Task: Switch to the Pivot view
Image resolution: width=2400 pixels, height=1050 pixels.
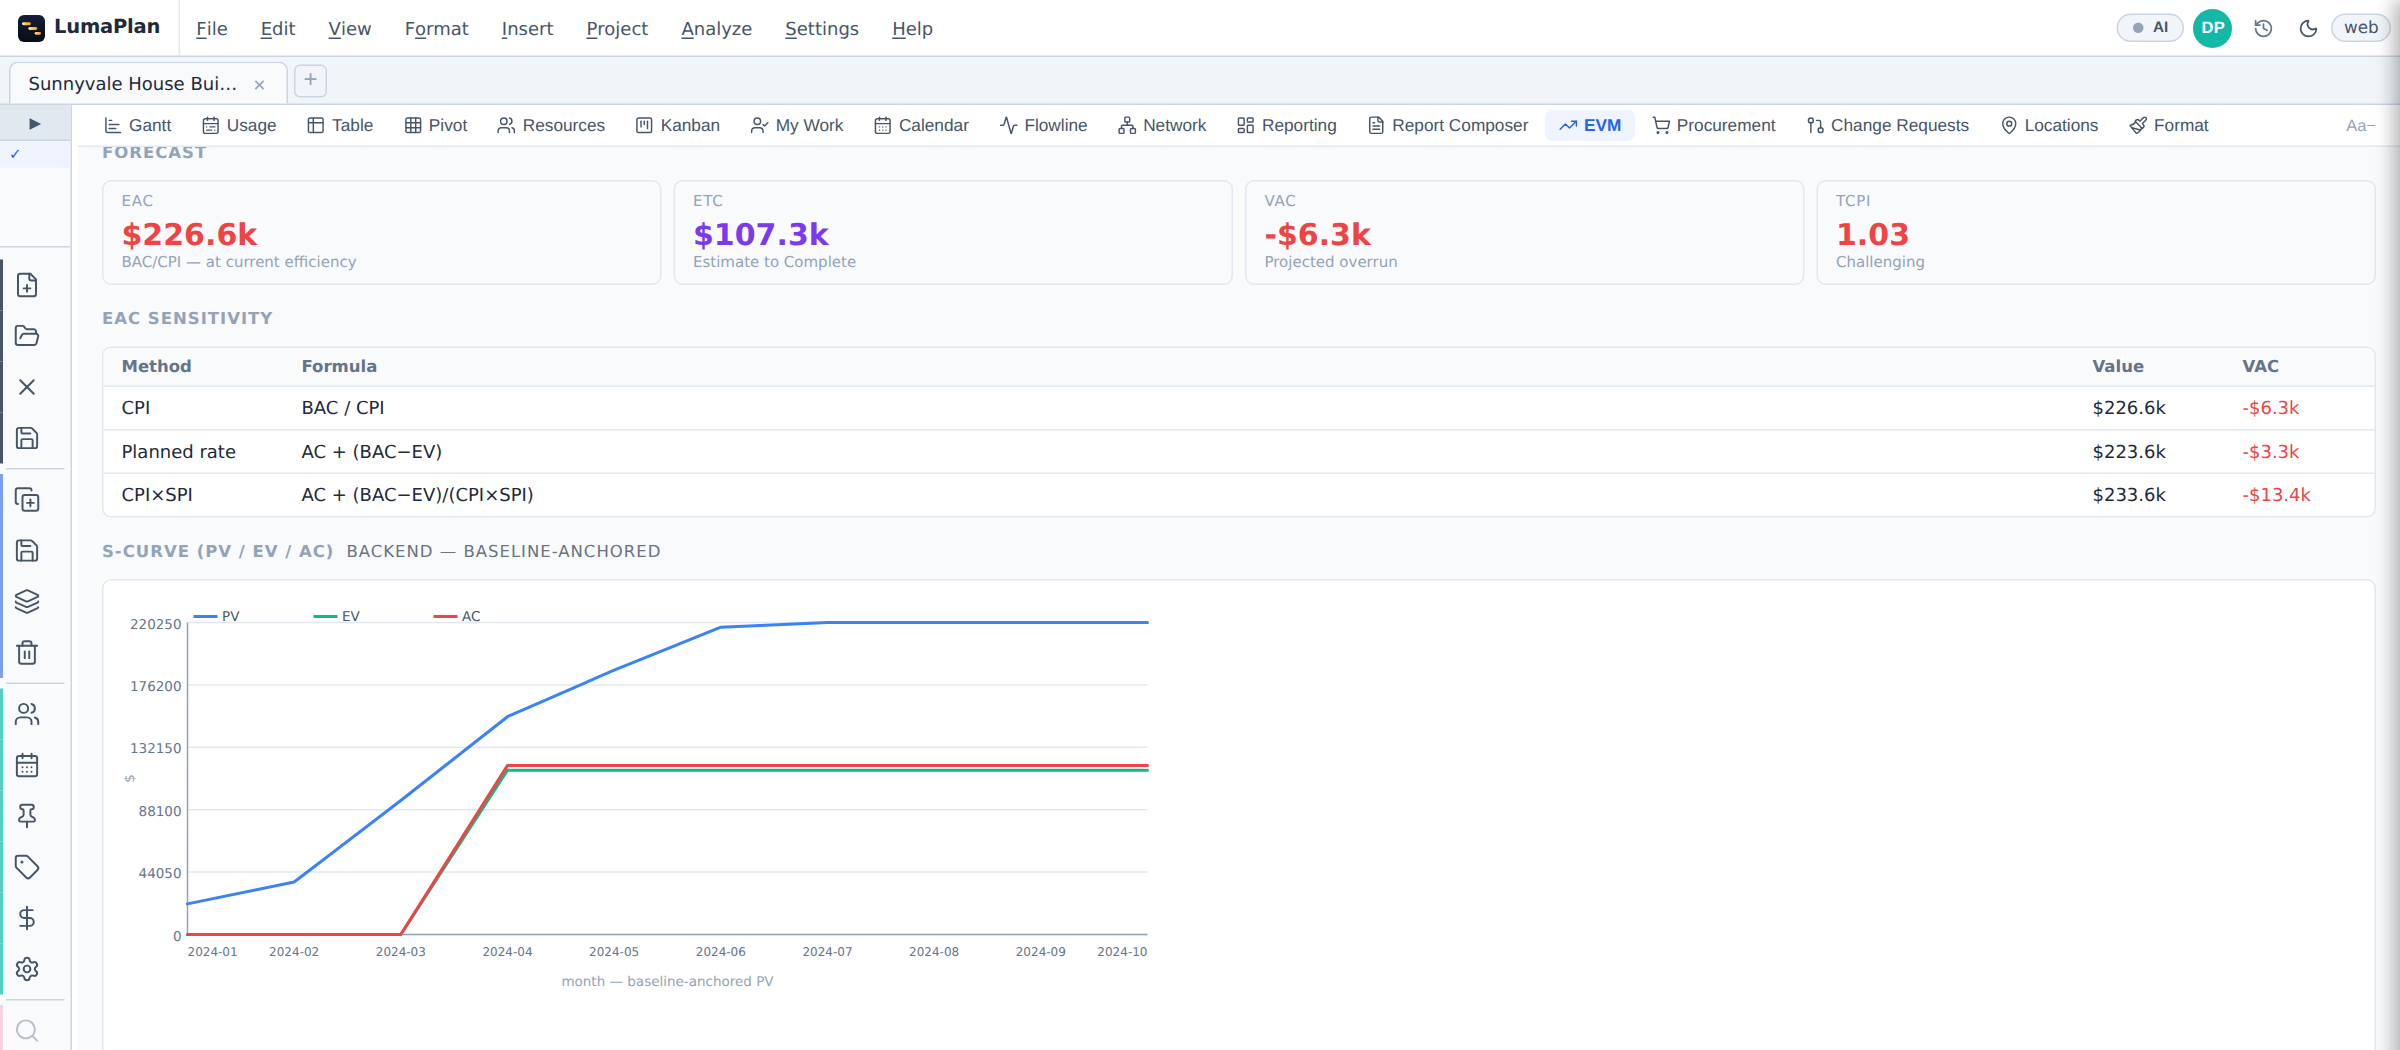Action: pyautogui.click(x=436, y=125)
